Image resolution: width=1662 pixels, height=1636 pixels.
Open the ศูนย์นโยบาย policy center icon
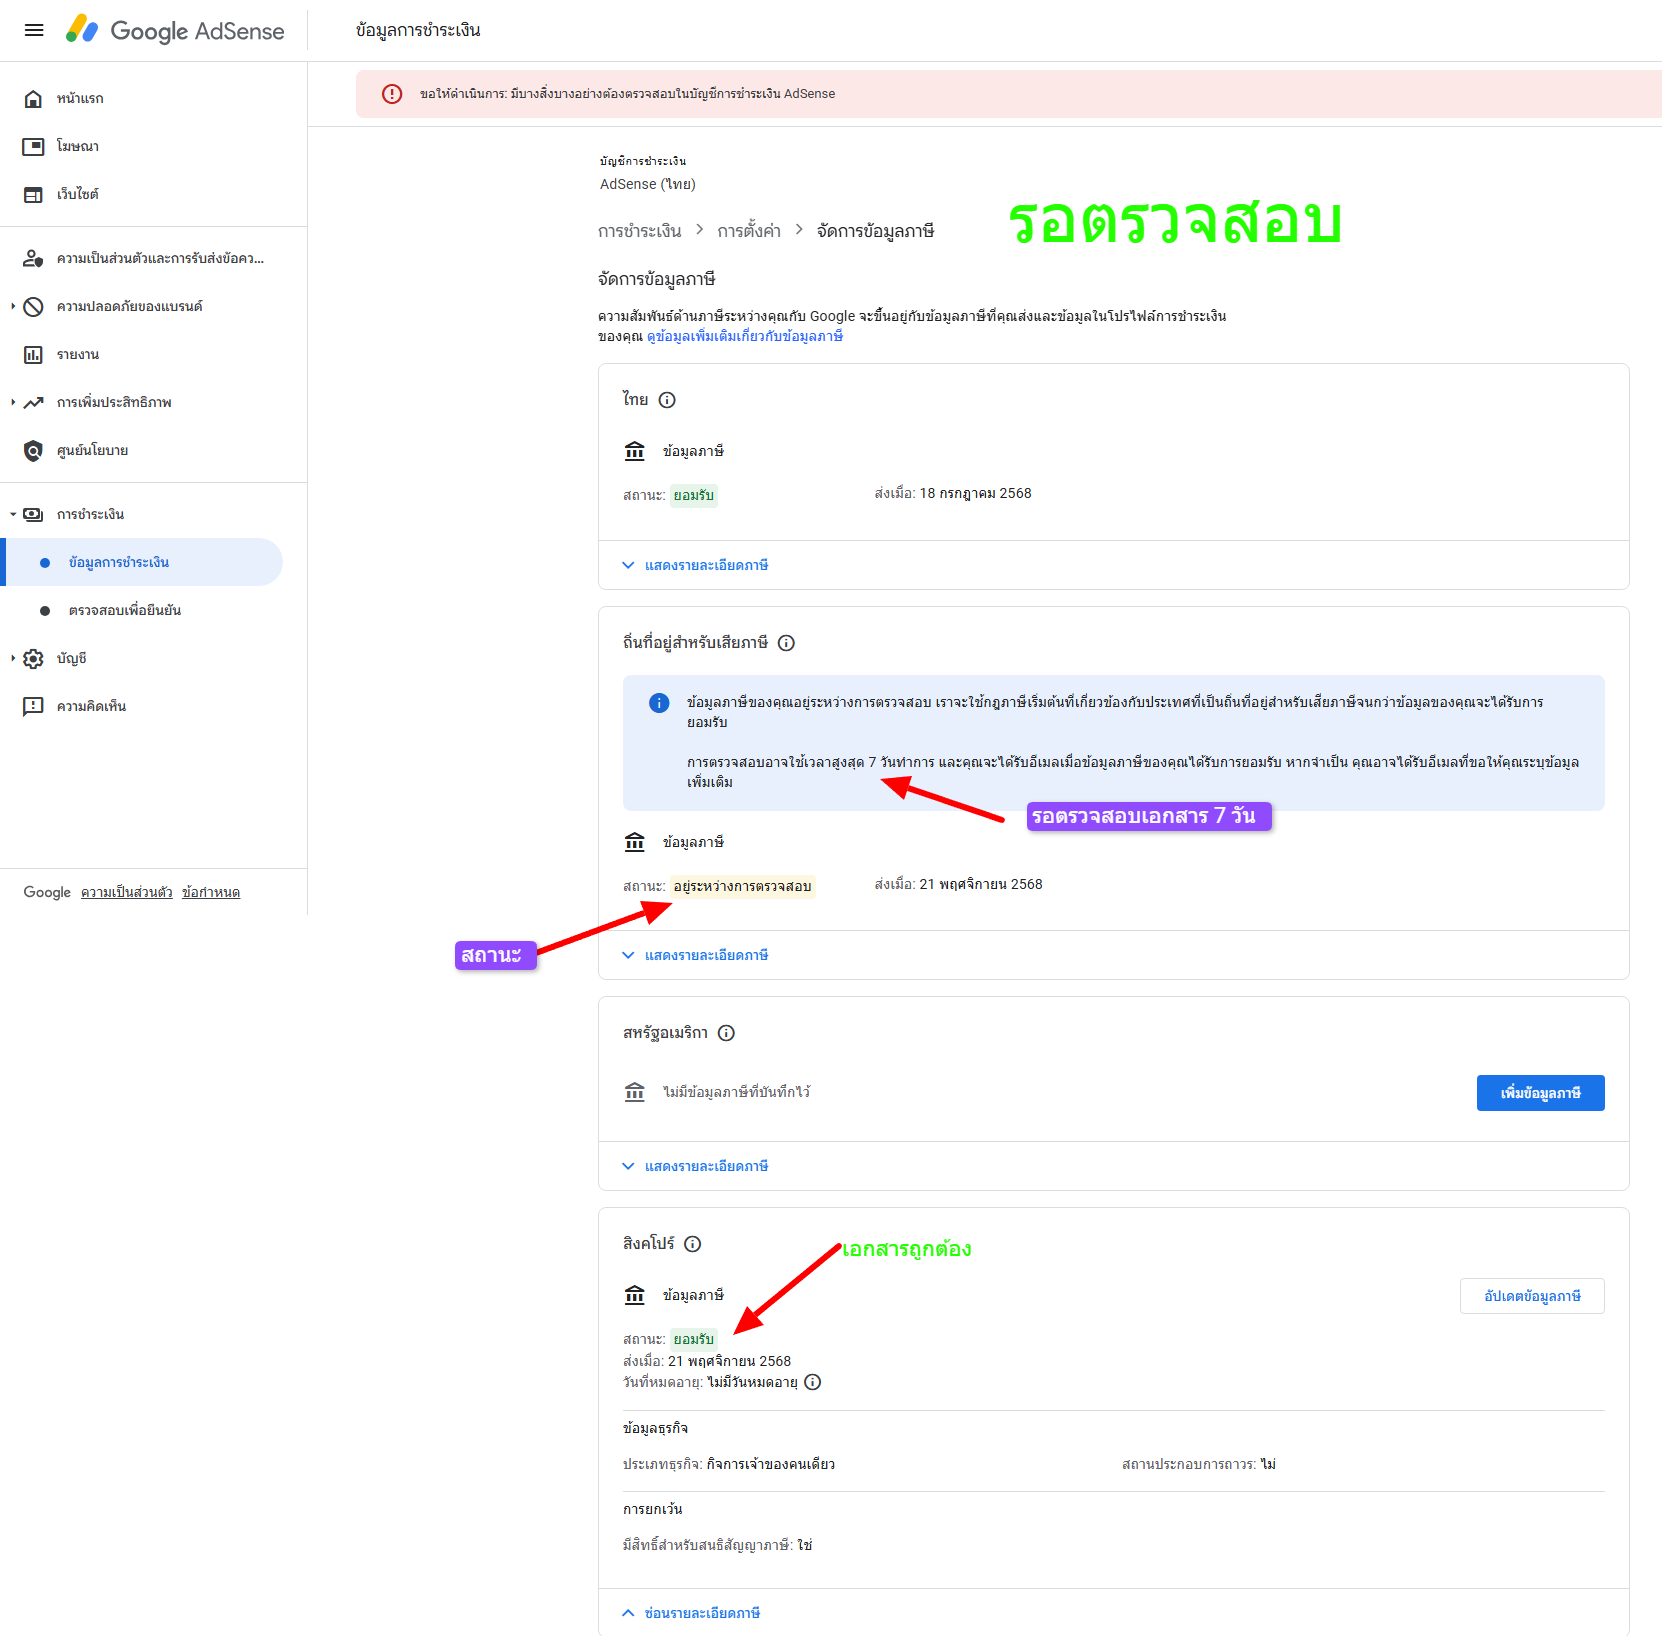(33, 450)
